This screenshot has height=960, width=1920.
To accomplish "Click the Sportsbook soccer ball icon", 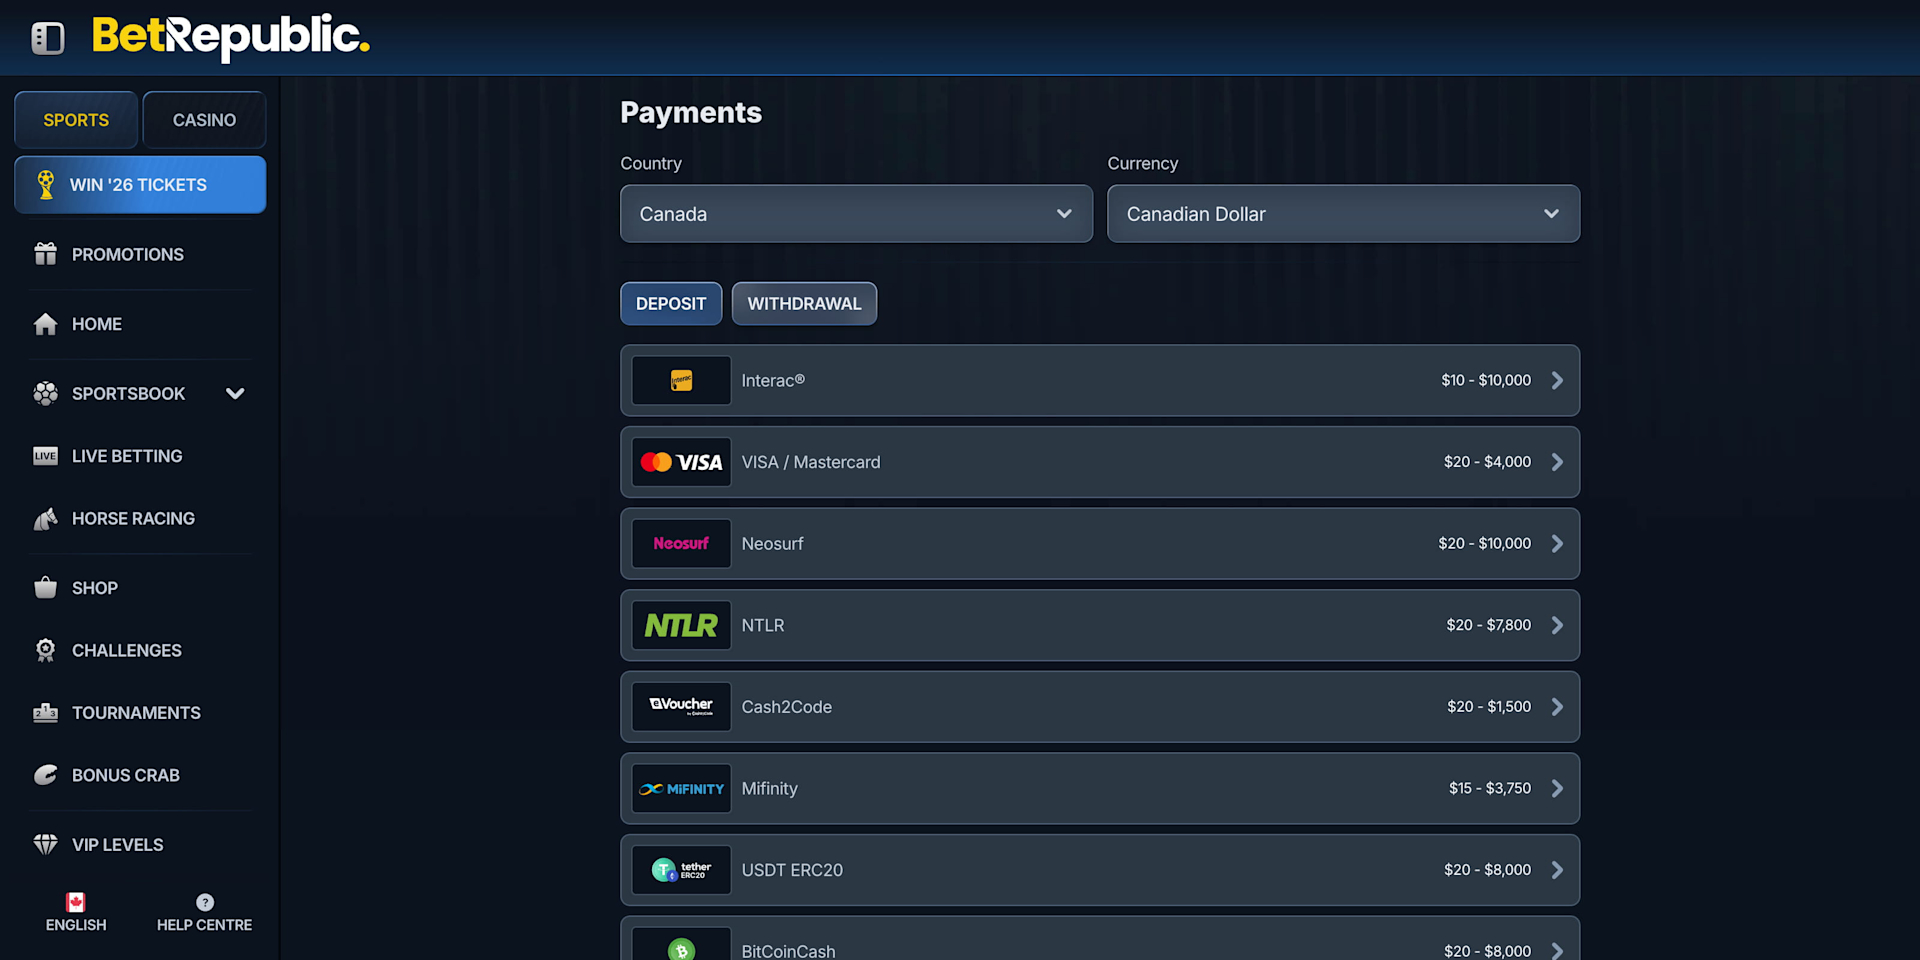I will pos(46,394).
